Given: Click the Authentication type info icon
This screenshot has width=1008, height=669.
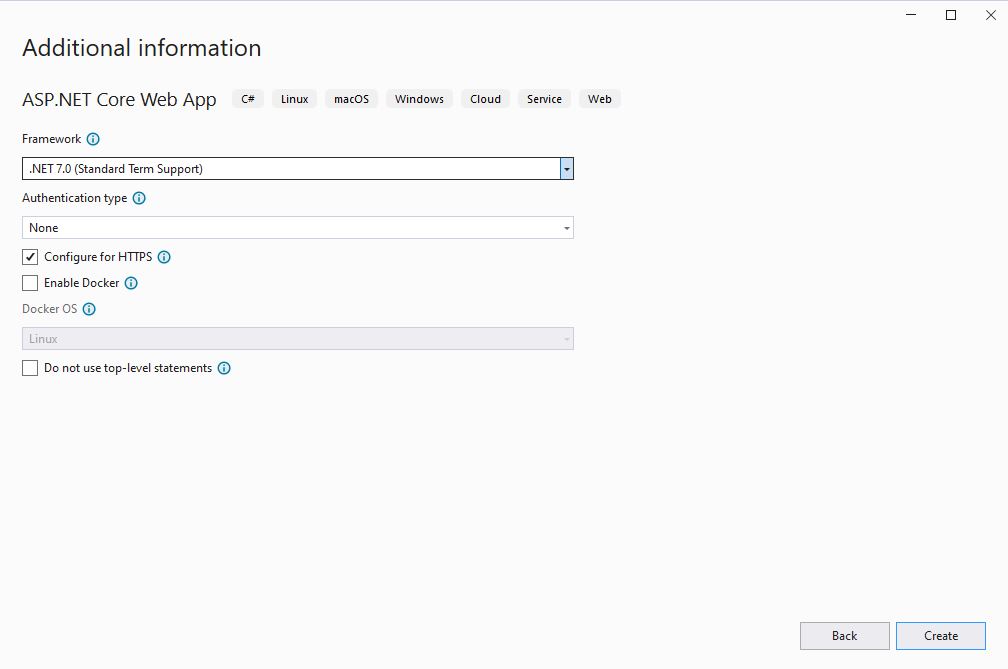Looking at the screenshot, I should coord(139,198).
